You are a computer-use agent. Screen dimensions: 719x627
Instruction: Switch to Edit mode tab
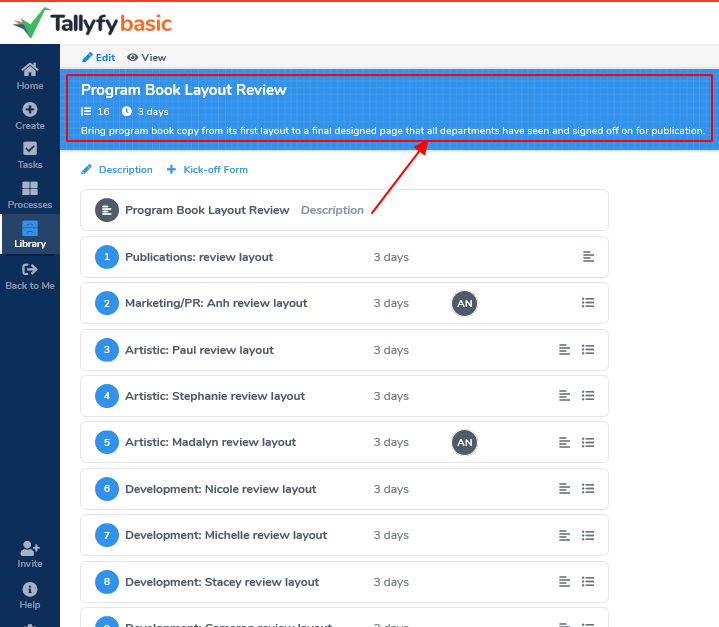point(99,57)
